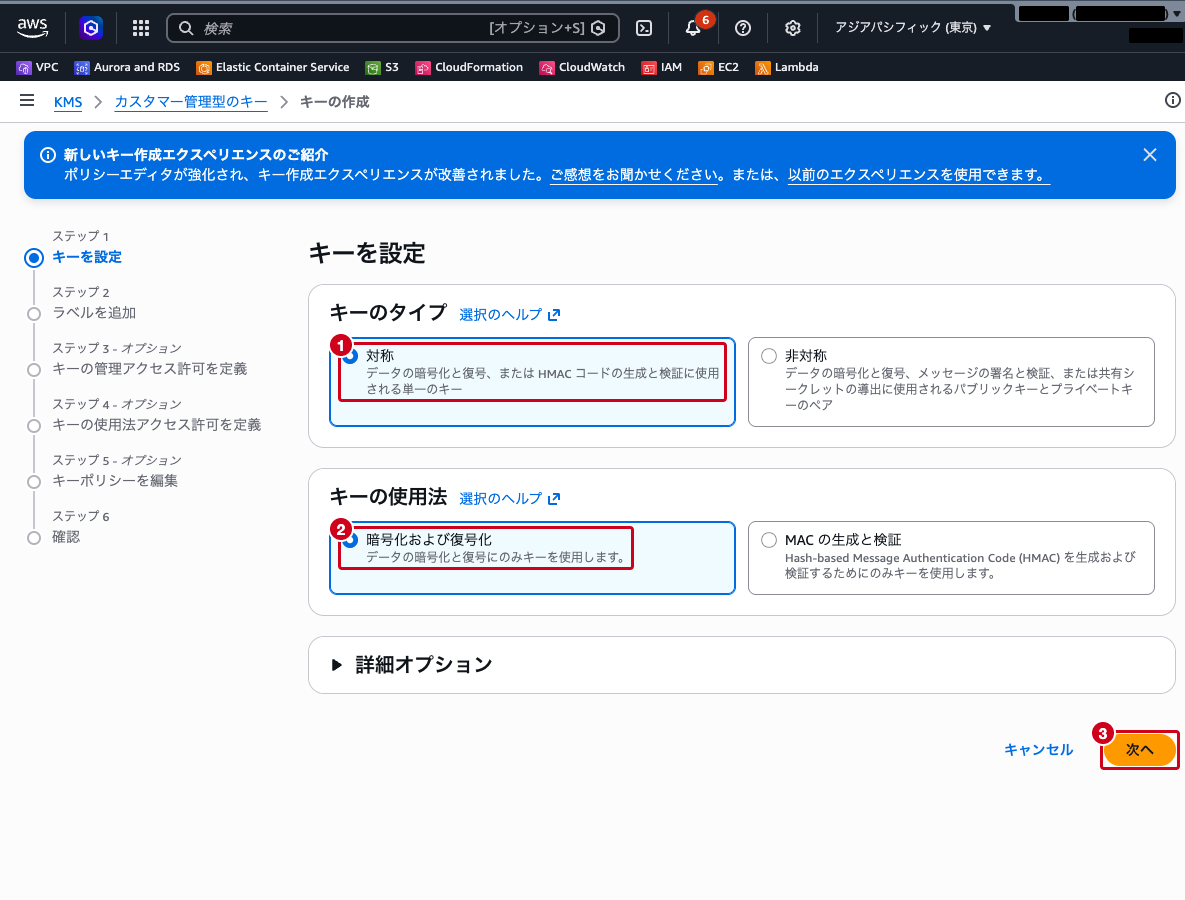The width and height of the screenshot is (1185, 900).
Task: Select step 6 確認
Action: pos(66,537)
